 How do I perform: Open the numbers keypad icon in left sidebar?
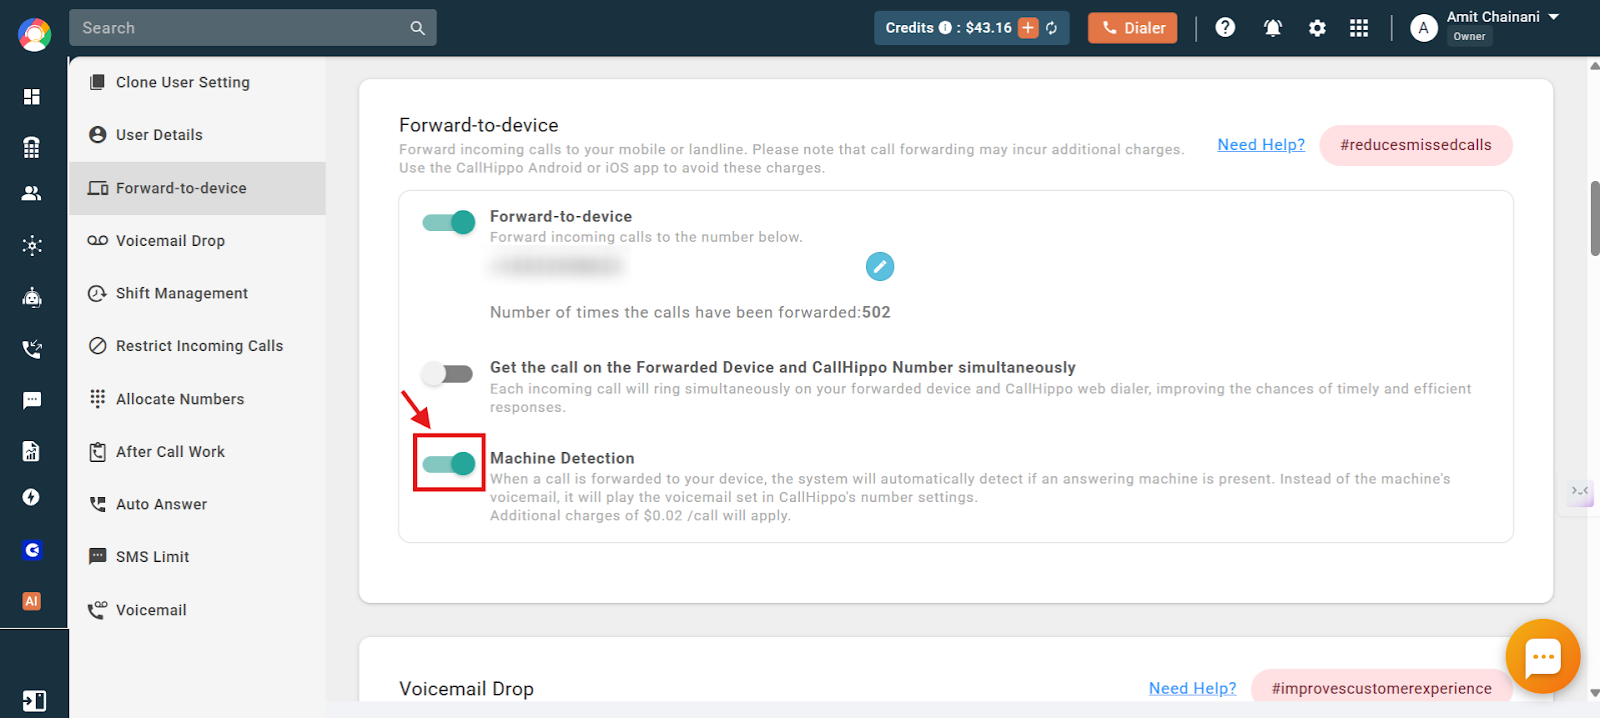click(32, 147)
